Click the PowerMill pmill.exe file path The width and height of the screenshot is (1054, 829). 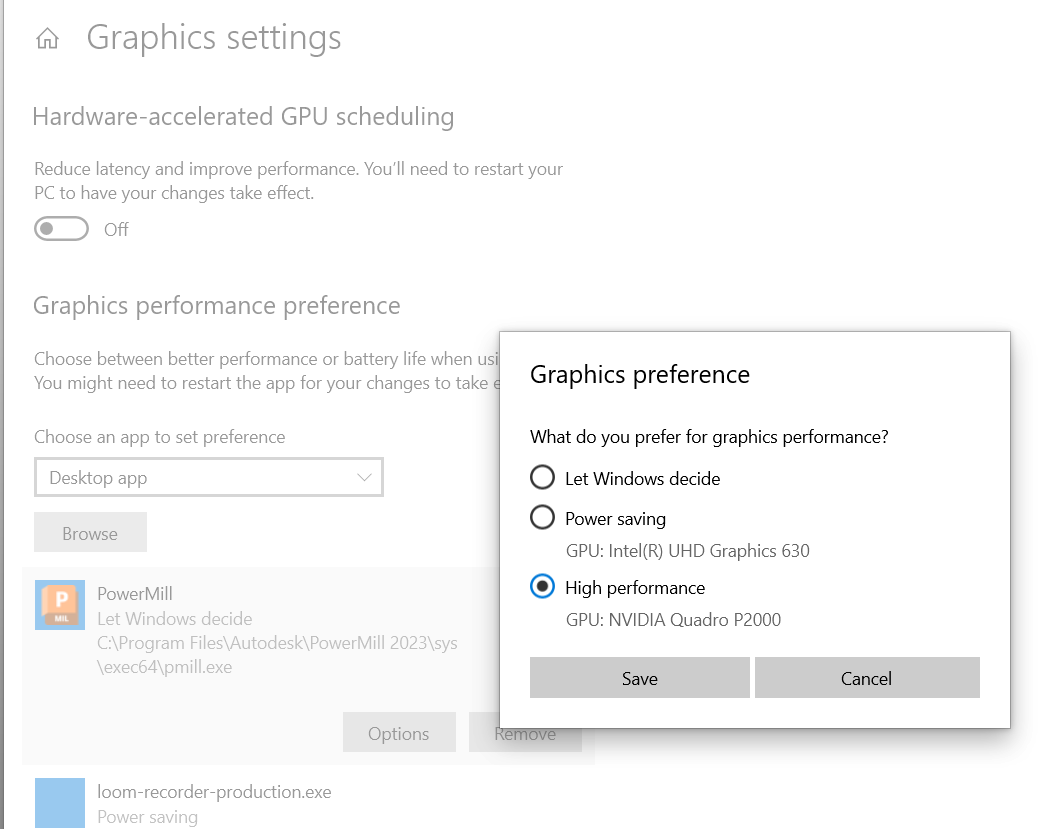(x=277, y=654)
